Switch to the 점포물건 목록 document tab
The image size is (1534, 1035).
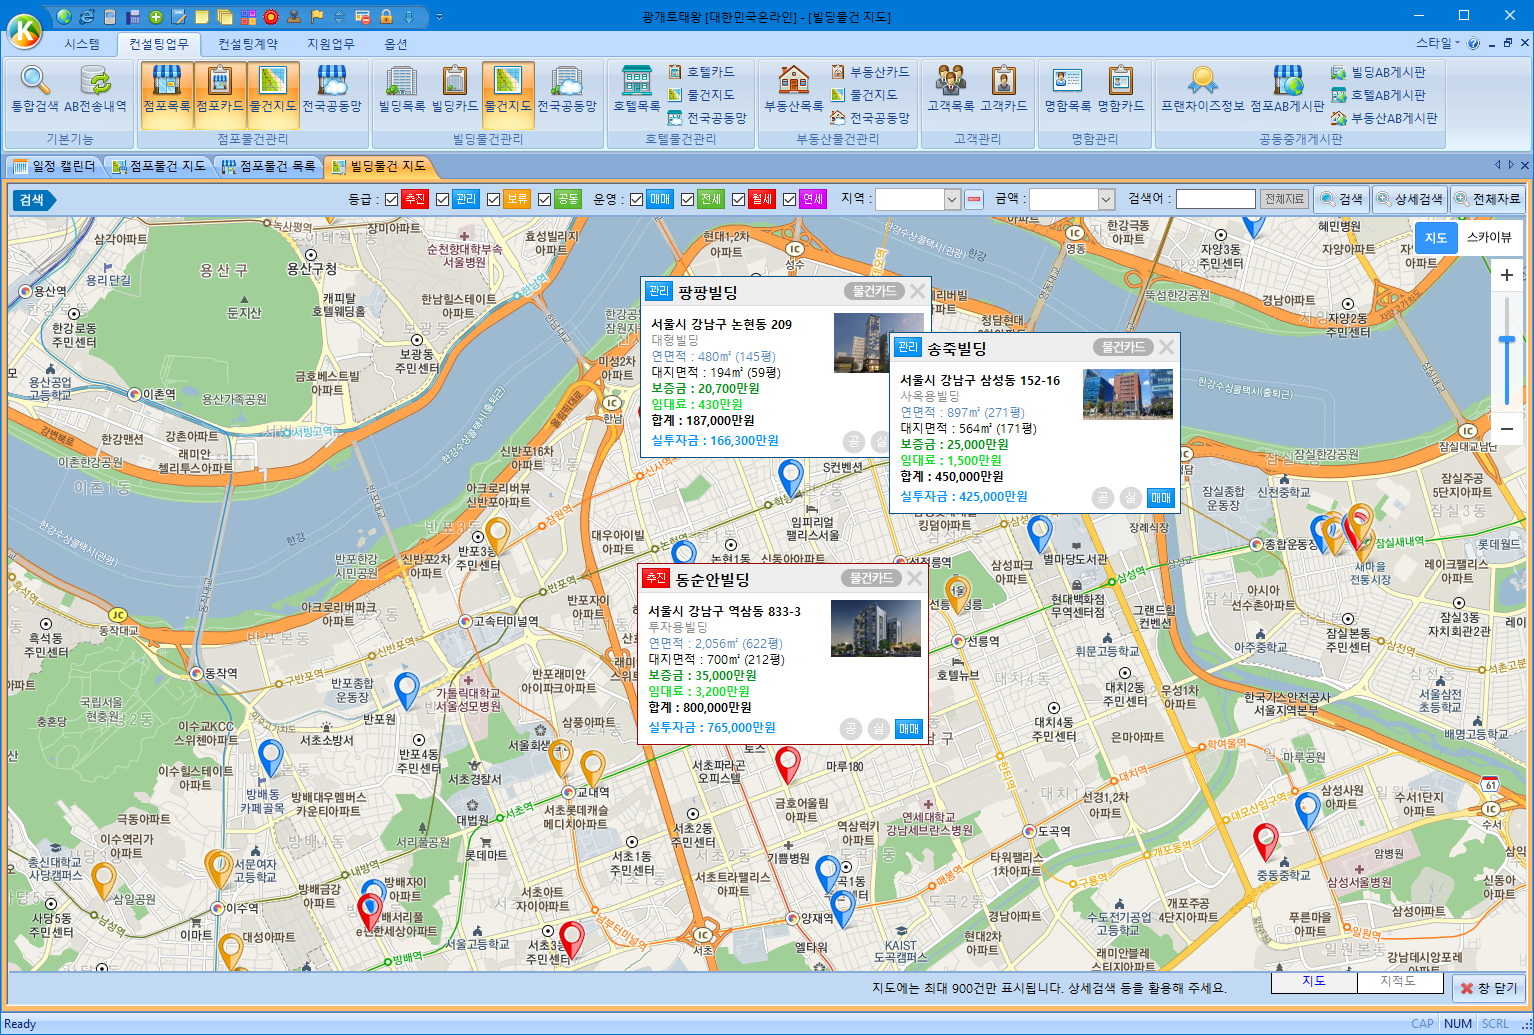tap(268, 166)
